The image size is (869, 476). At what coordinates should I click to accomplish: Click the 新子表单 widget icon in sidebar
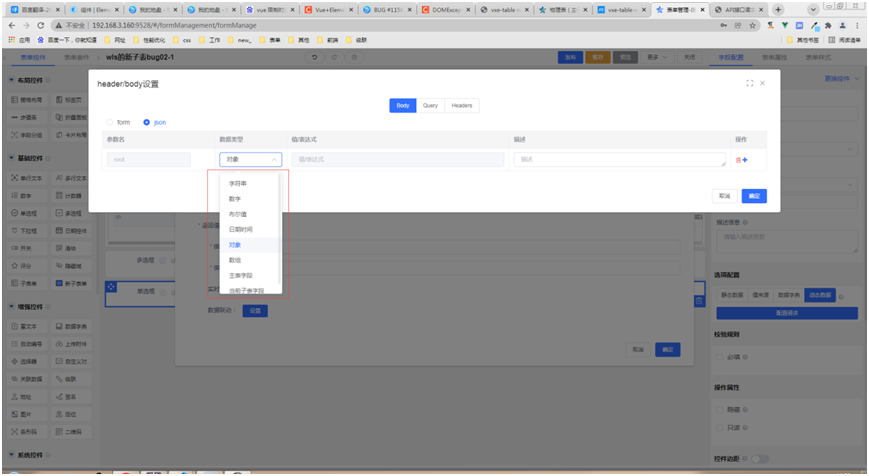click(x=58, y=284)
